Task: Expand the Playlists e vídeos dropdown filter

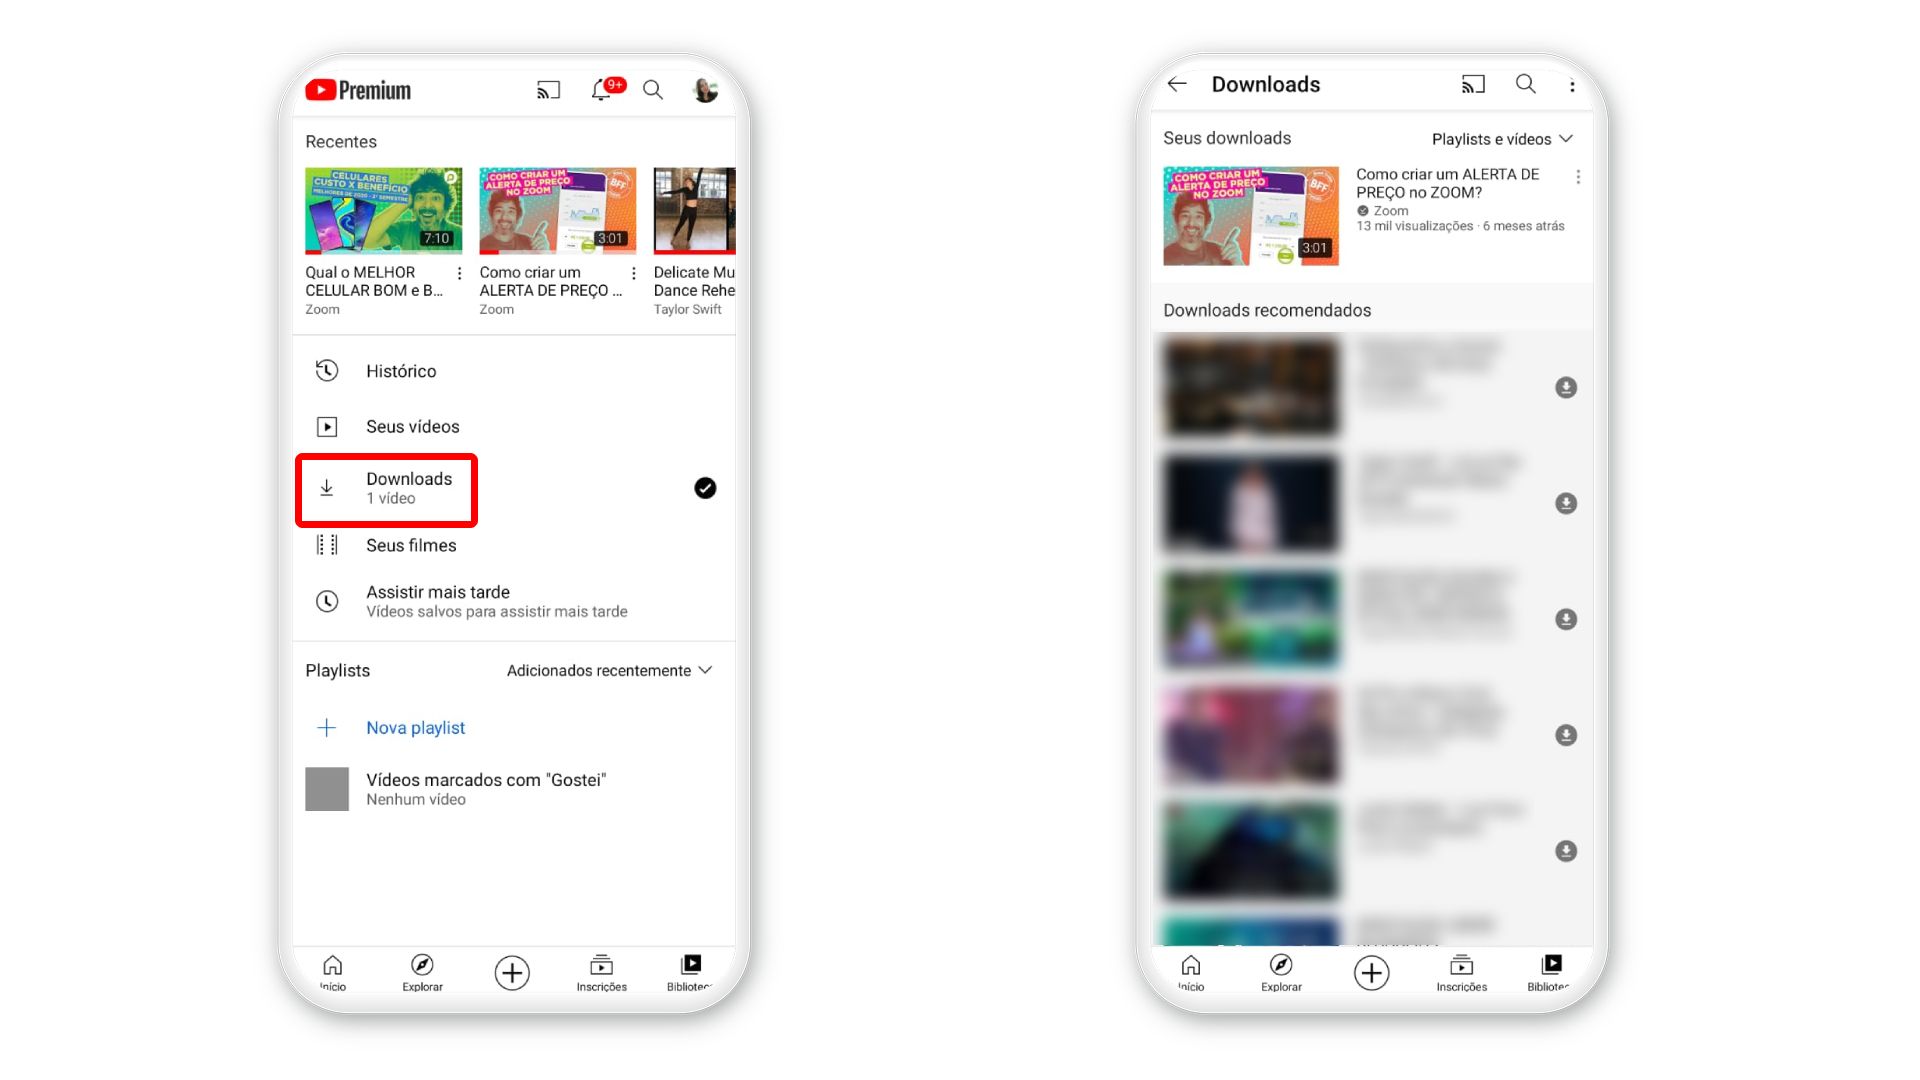Action: pos(1502,138)
